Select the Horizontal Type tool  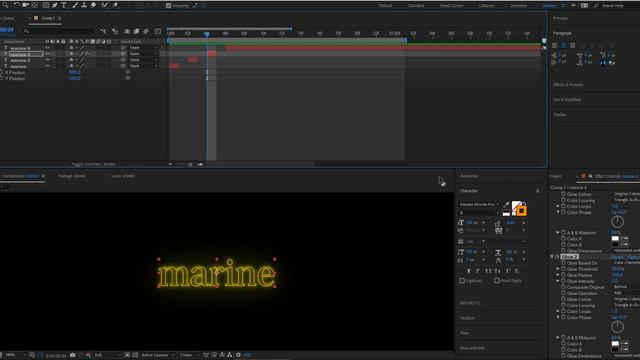64,5
